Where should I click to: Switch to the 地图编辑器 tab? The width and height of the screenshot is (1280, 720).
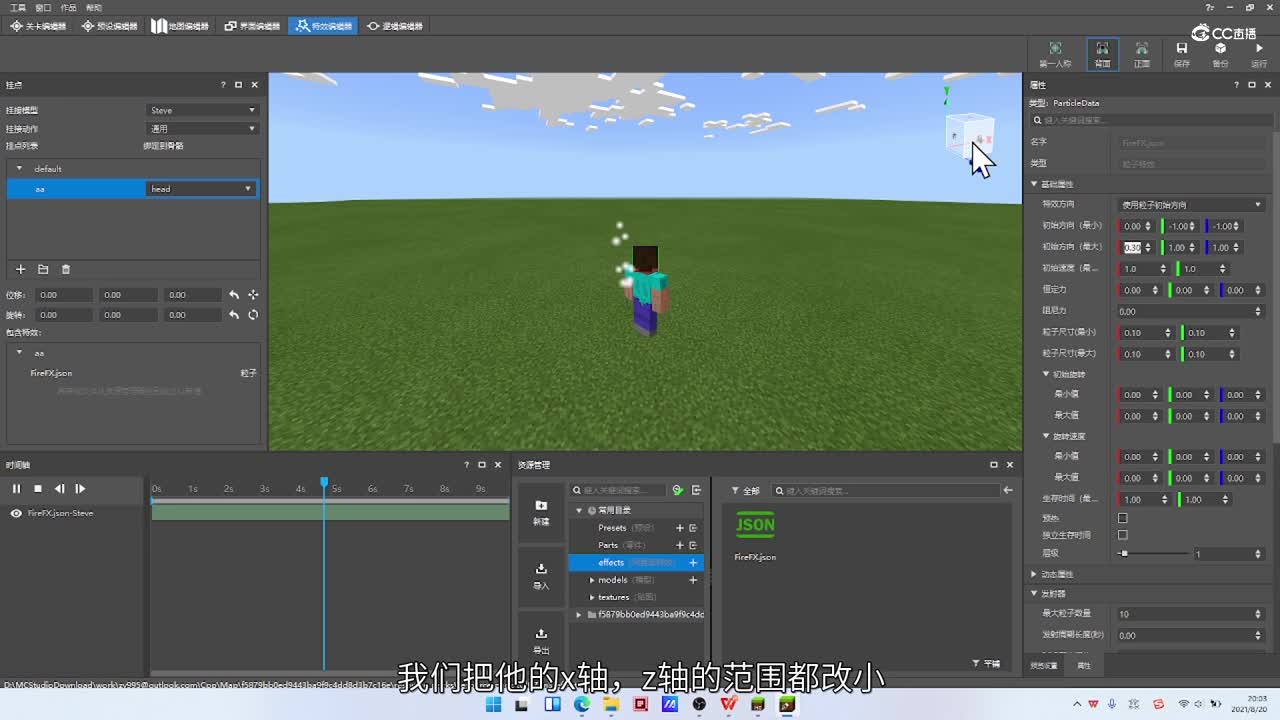point(181,26)
